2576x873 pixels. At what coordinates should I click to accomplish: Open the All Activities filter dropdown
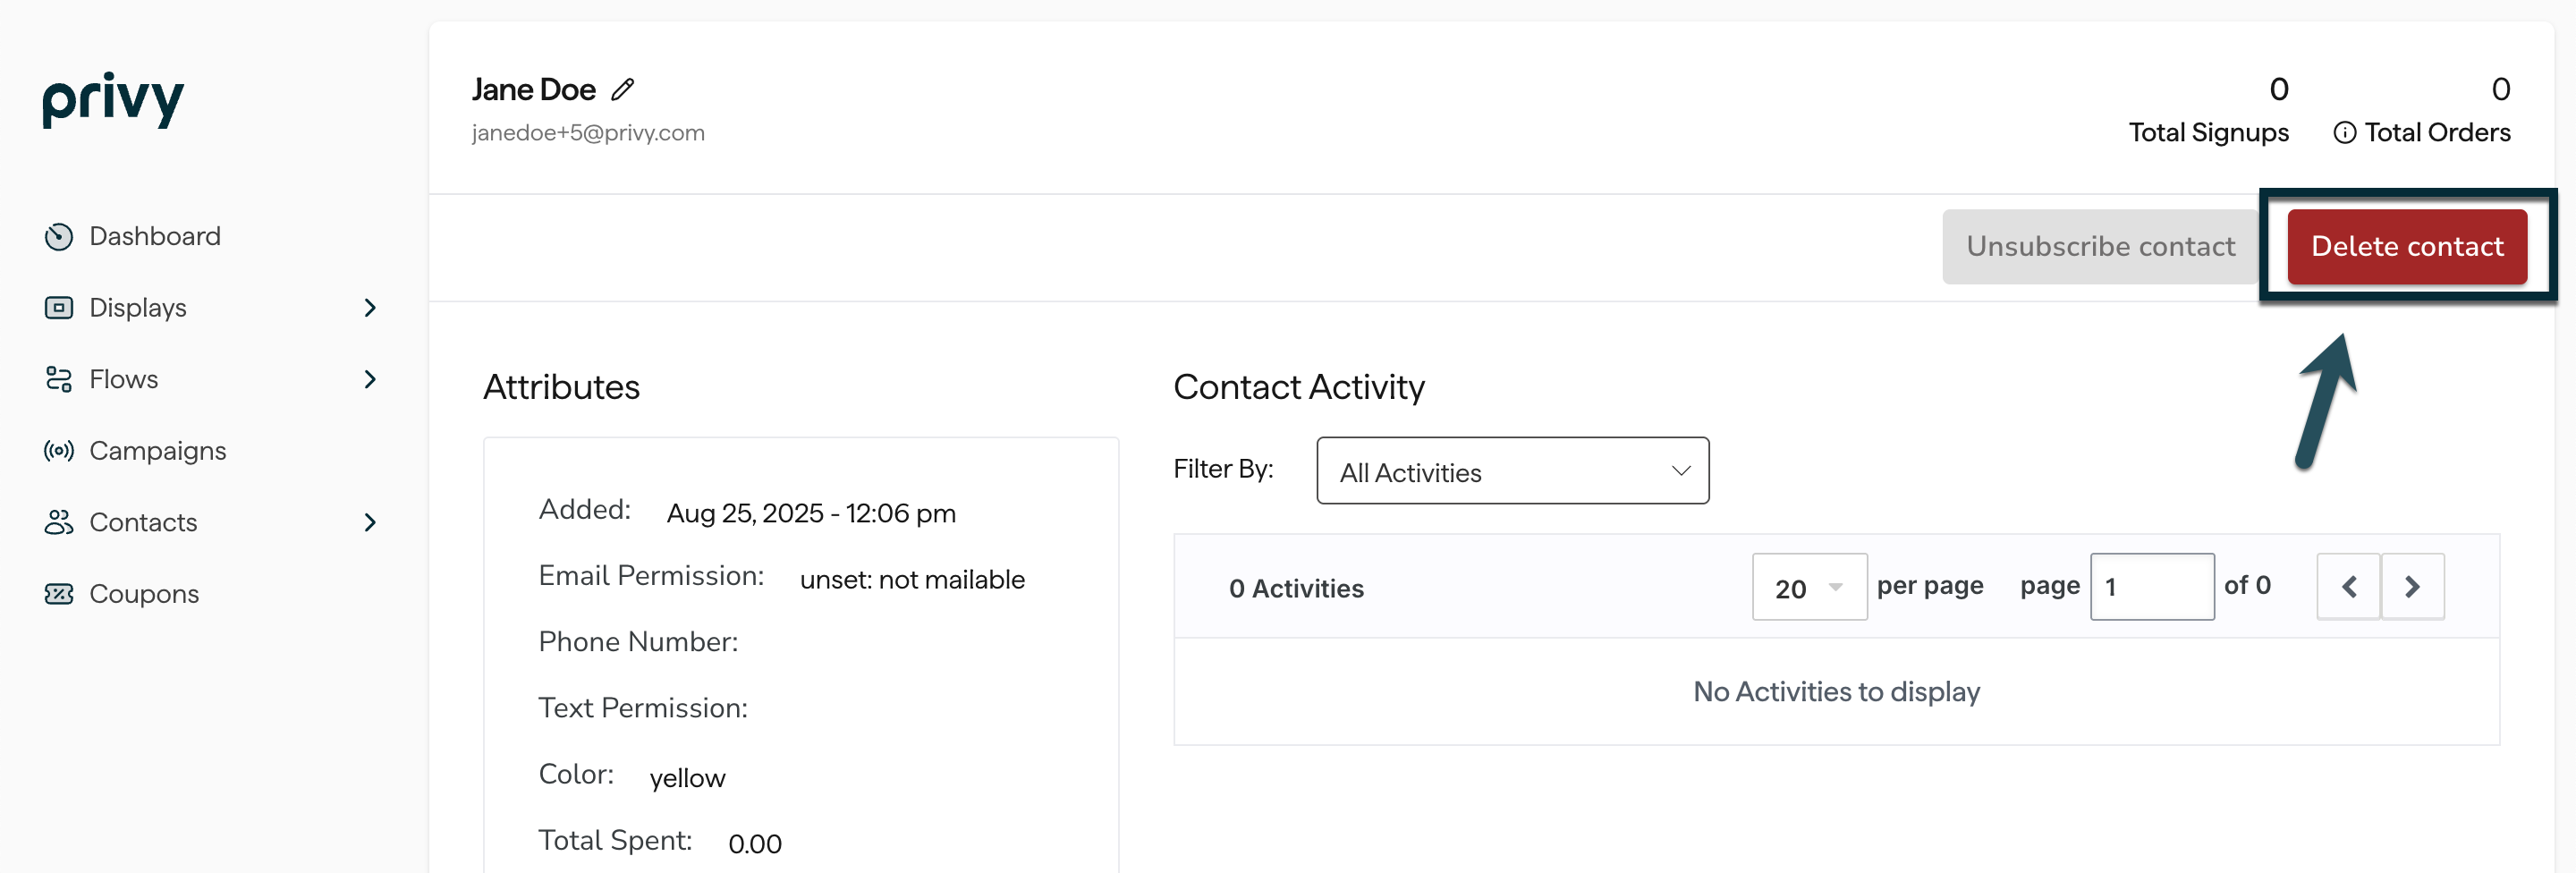[1512, 471]
